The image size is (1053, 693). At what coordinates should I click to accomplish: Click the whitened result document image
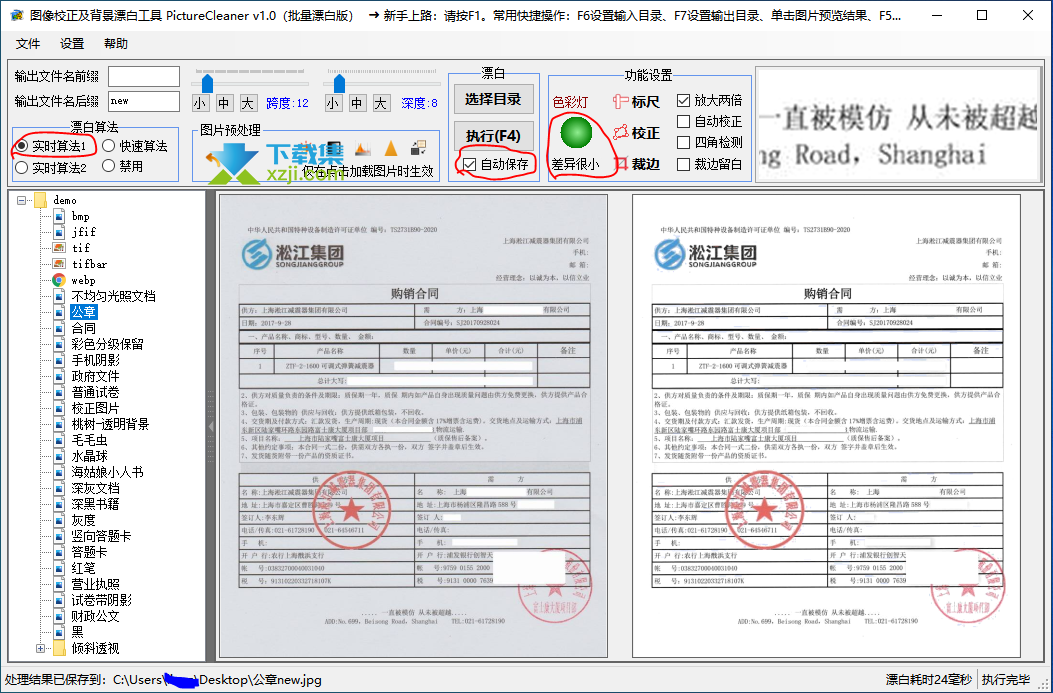pos(827,426)
